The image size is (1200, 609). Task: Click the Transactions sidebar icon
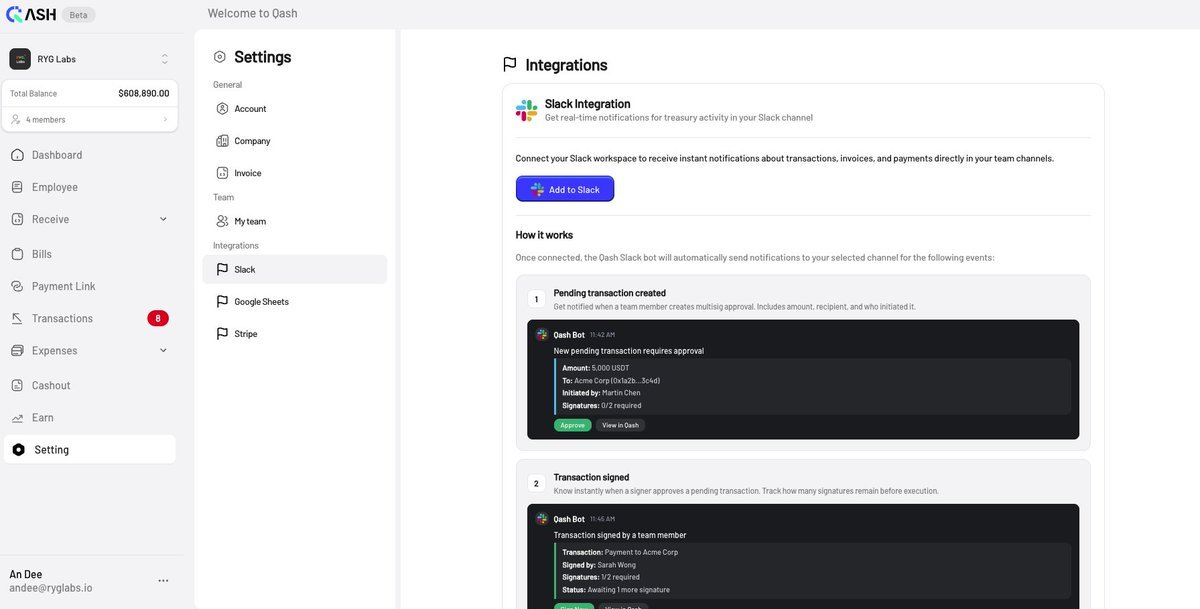18,318
